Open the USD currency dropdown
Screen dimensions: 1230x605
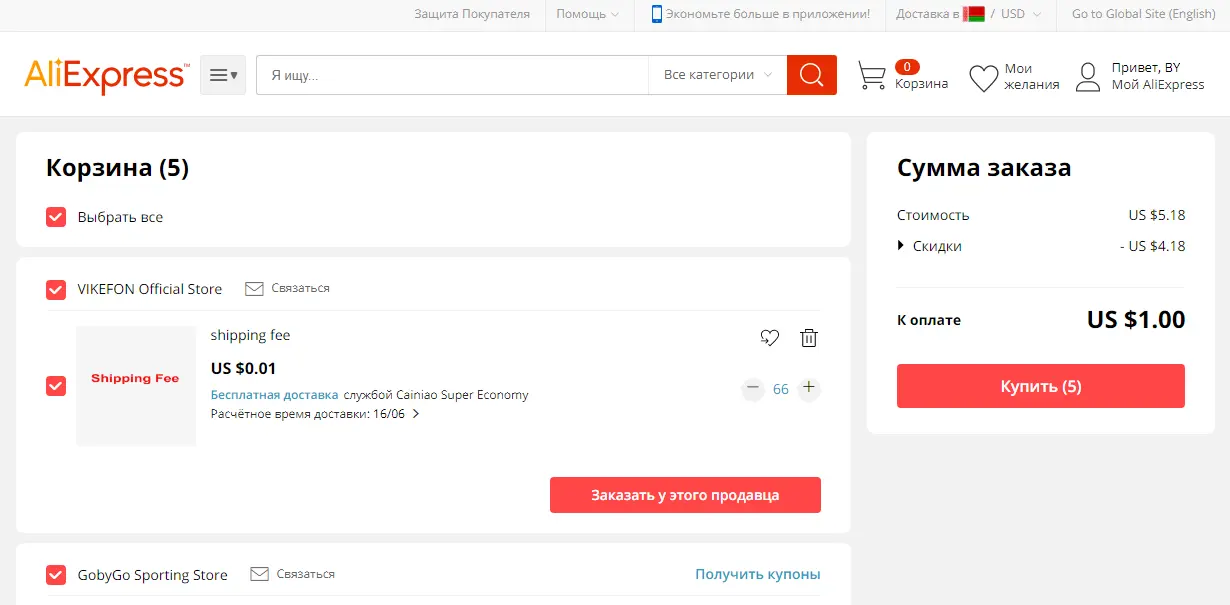pyautogui.click(x=1021, y=14)
